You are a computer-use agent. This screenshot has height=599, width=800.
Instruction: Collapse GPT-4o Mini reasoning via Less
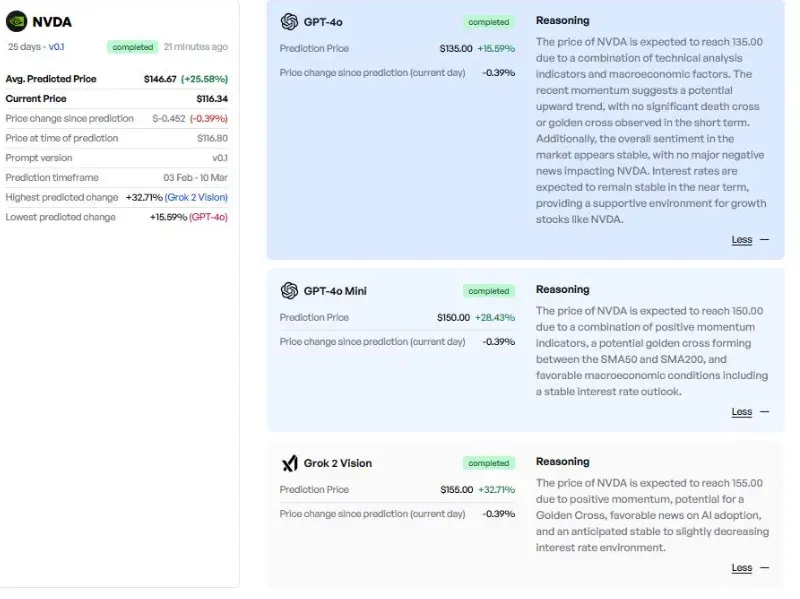(x=742, y=411)
